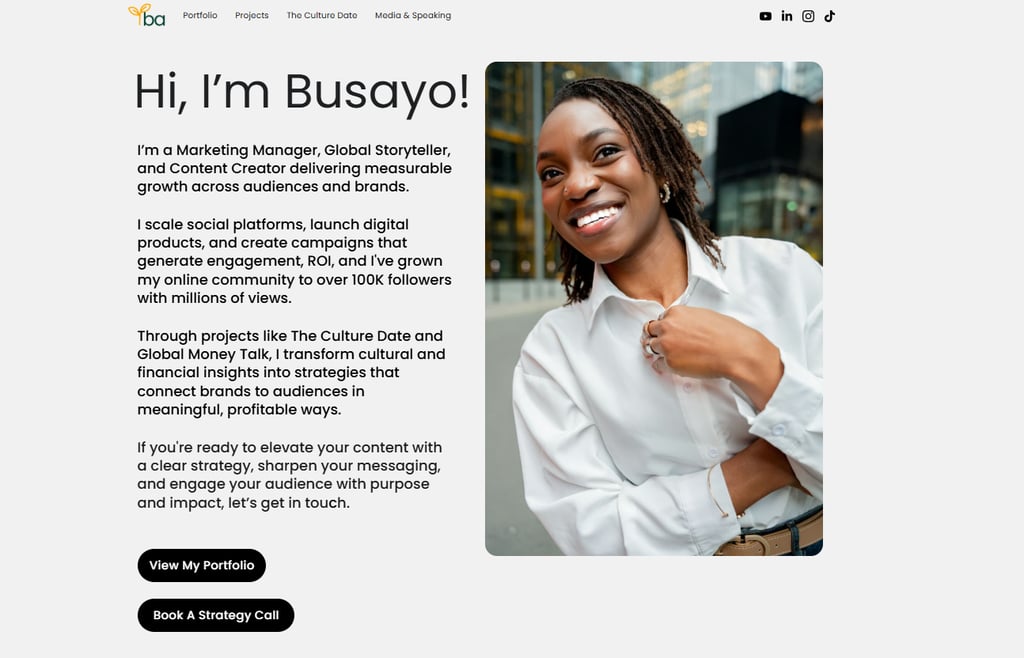Screen dimensions: 1024x658
Task: Click Busayo's portrait photo
Action: 654,309
